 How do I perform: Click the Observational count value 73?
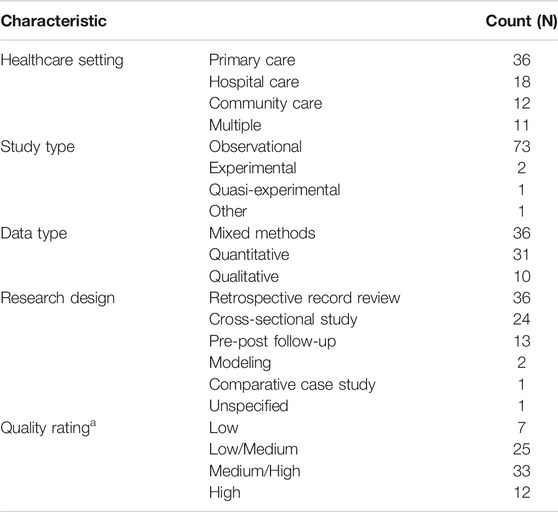(x=522, y=147)
